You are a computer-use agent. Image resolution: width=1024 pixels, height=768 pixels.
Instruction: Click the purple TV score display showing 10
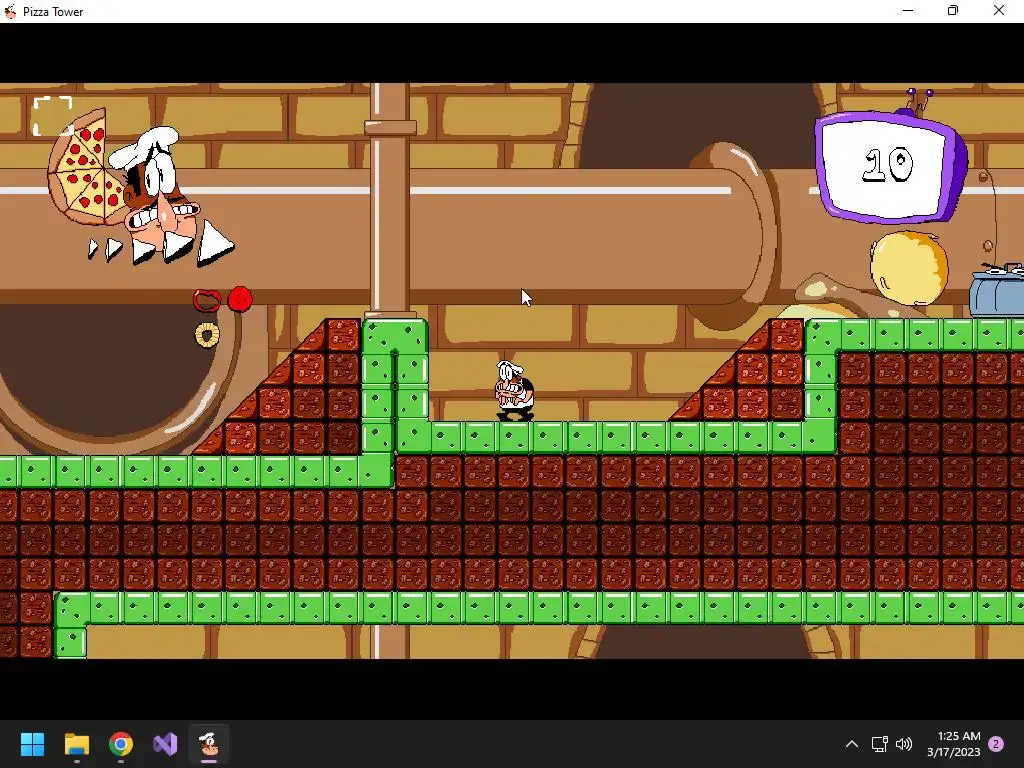coord(891,167)
